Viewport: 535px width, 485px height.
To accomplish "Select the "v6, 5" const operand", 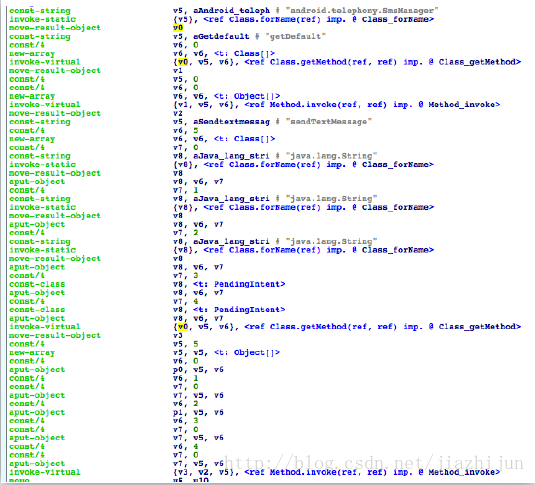I will pyautogui.click(x=186, y=130).
